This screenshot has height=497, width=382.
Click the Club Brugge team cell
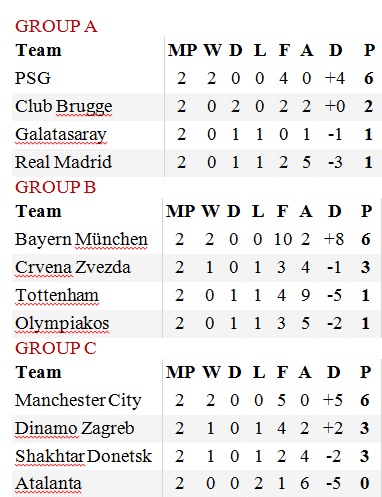(x=63, y=107)
